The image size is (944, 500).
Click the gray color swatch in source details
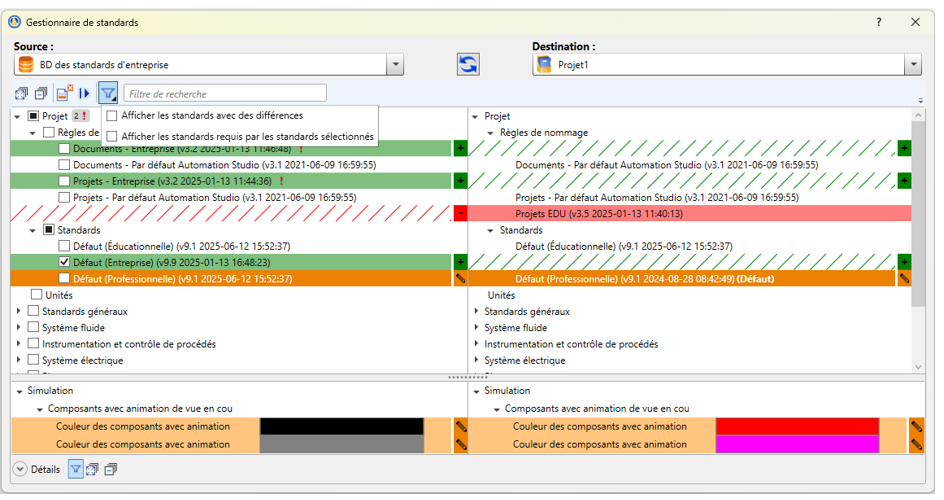(x=342, y=445)
